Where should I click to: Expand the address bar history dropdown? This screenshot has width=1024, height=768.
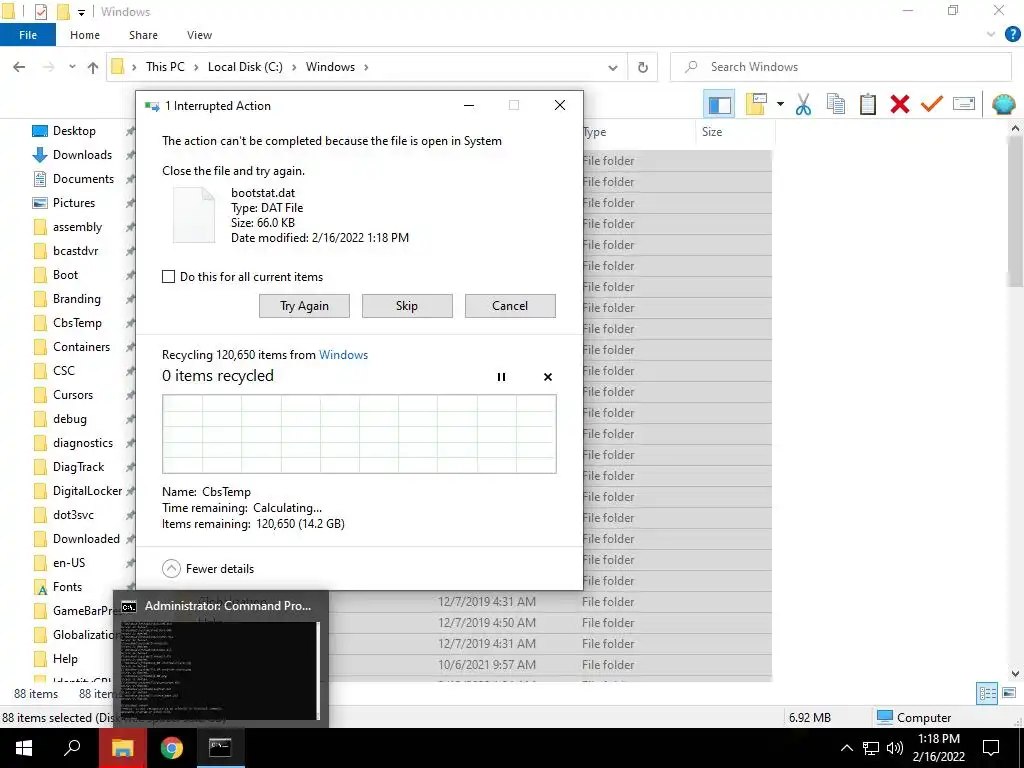(613, 67)
